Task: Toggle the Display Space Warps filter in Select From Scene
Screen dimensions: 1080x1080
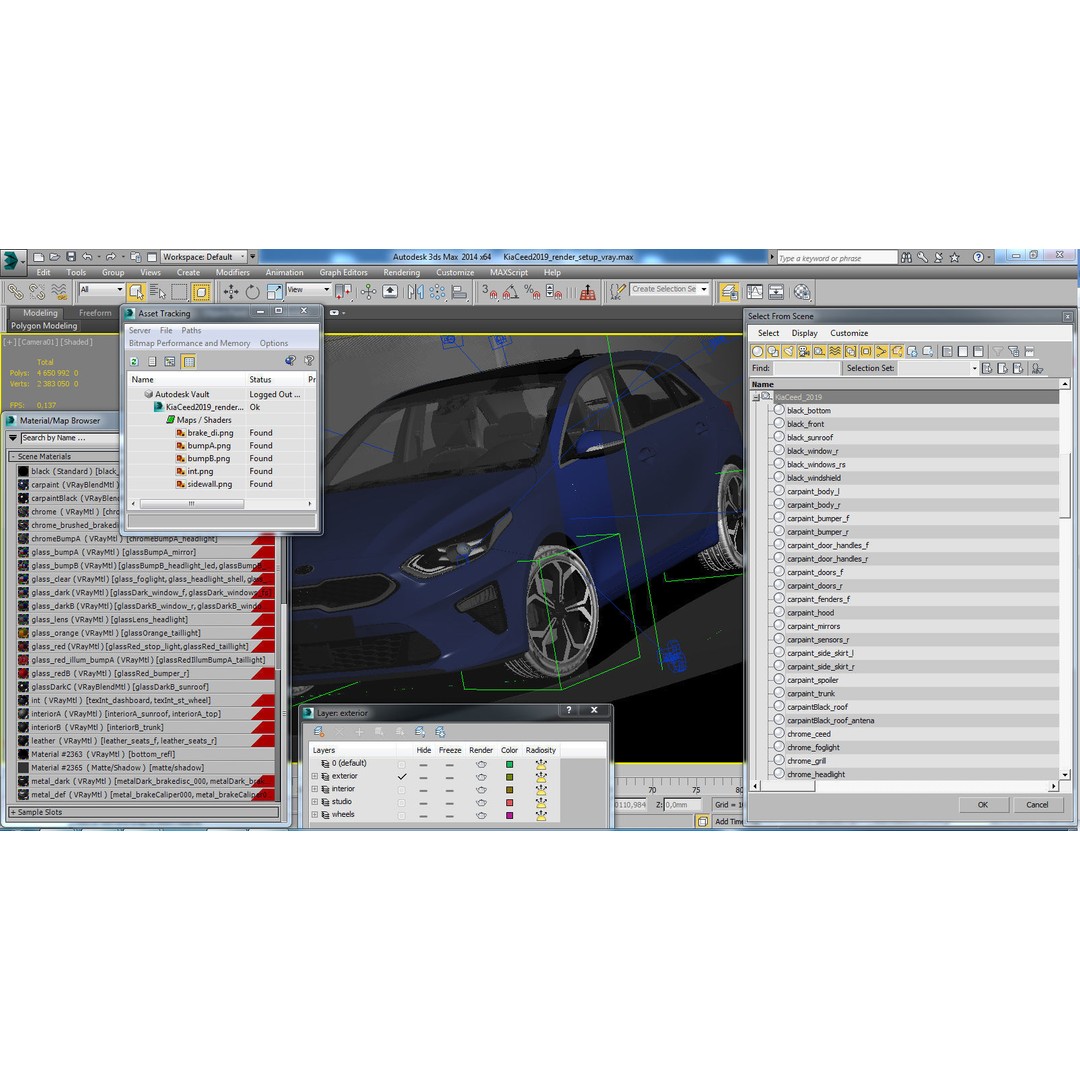Action: [x=835, y=351]
